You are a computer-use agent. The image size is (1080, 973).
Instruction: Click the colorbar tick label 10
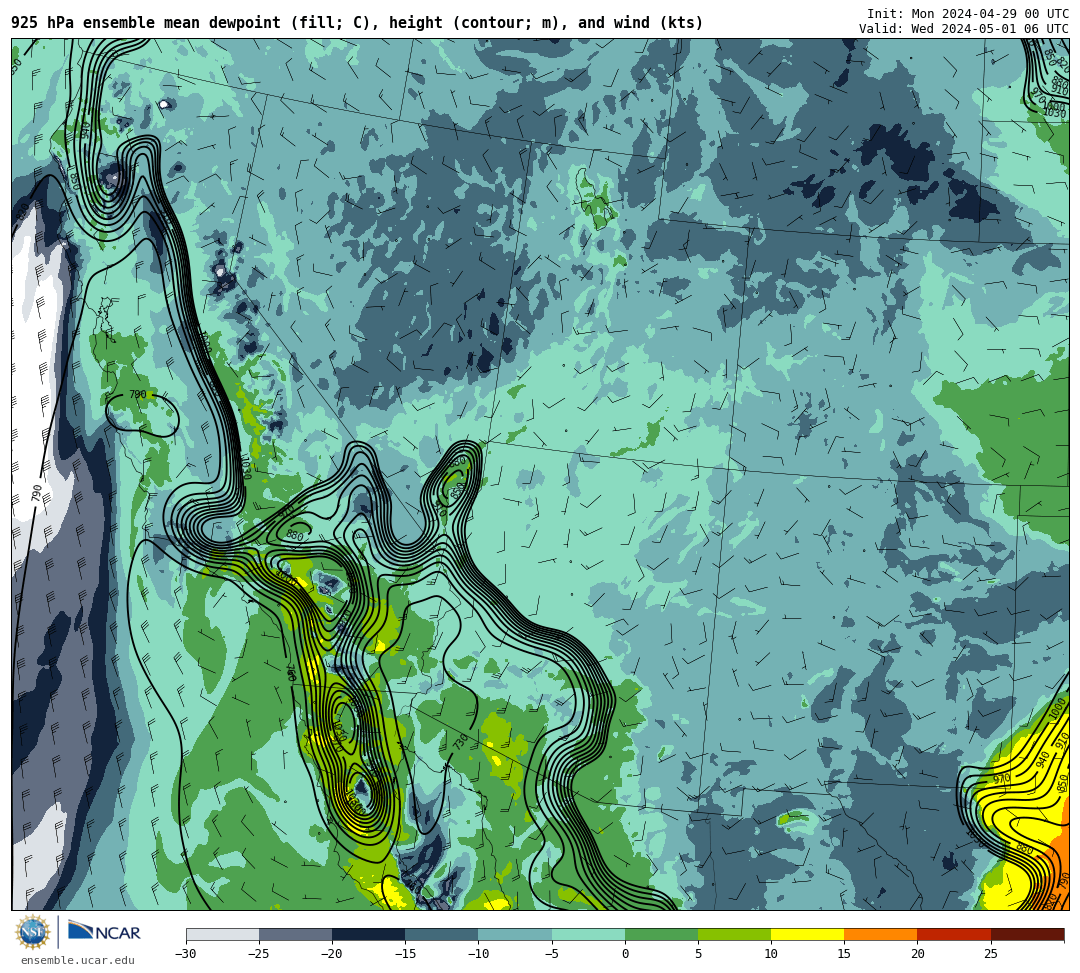click(771, 954)
